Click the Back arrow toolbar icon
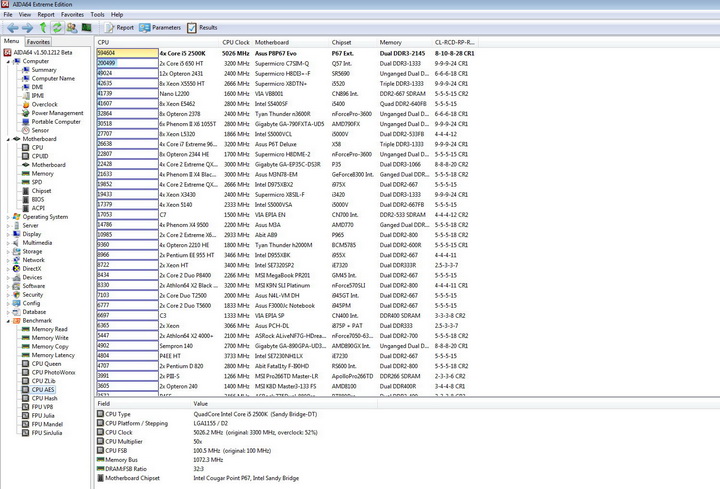This screenshot has width=720, height=489. pyautogui.click(x=12, y=28)
